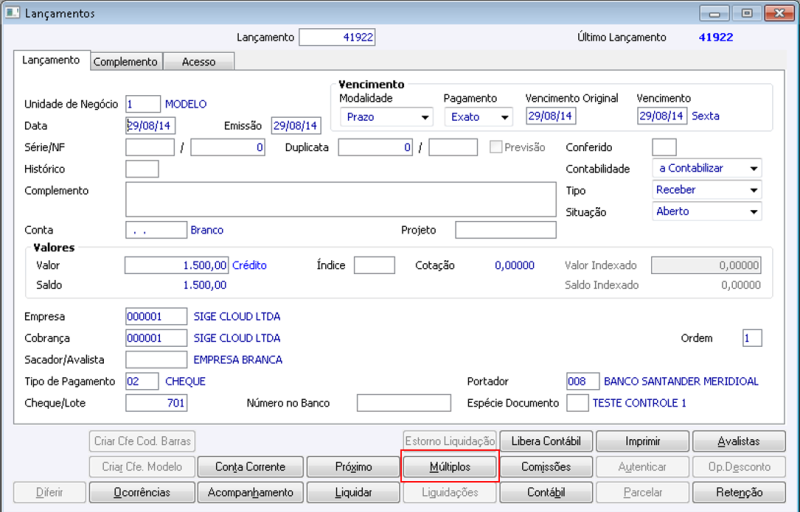Click the NF number field
Image resolution: width=800 pixels, height=512 pixels.
228,147
